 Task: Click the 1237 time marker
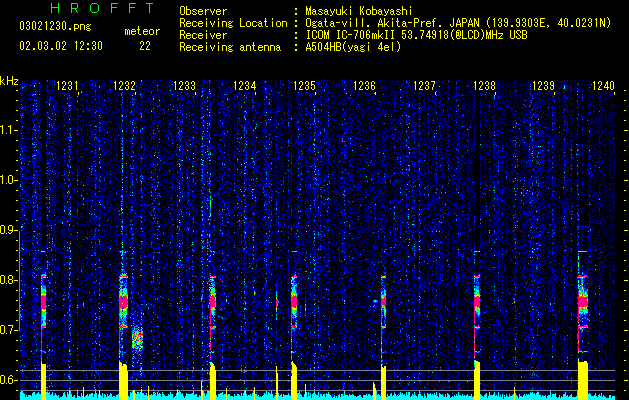pos(424,85)
